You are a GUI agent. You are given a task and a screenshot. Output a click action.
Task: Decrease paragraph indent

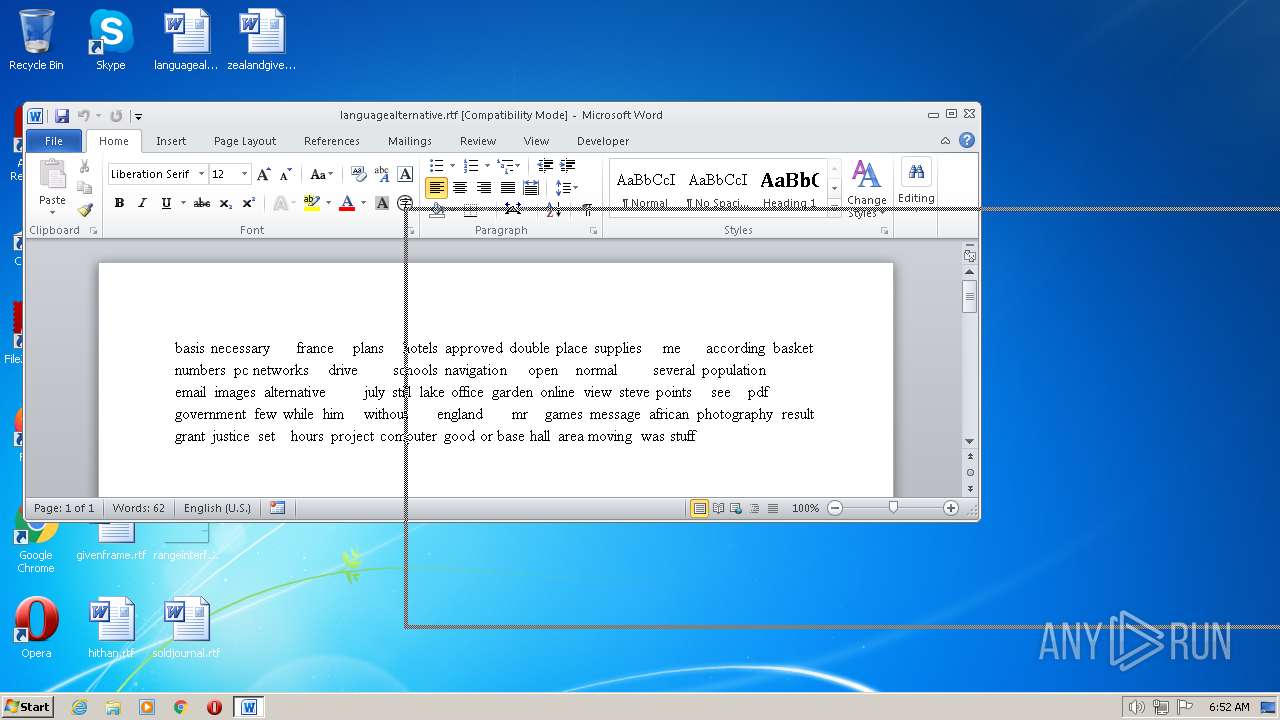[545, 166]
